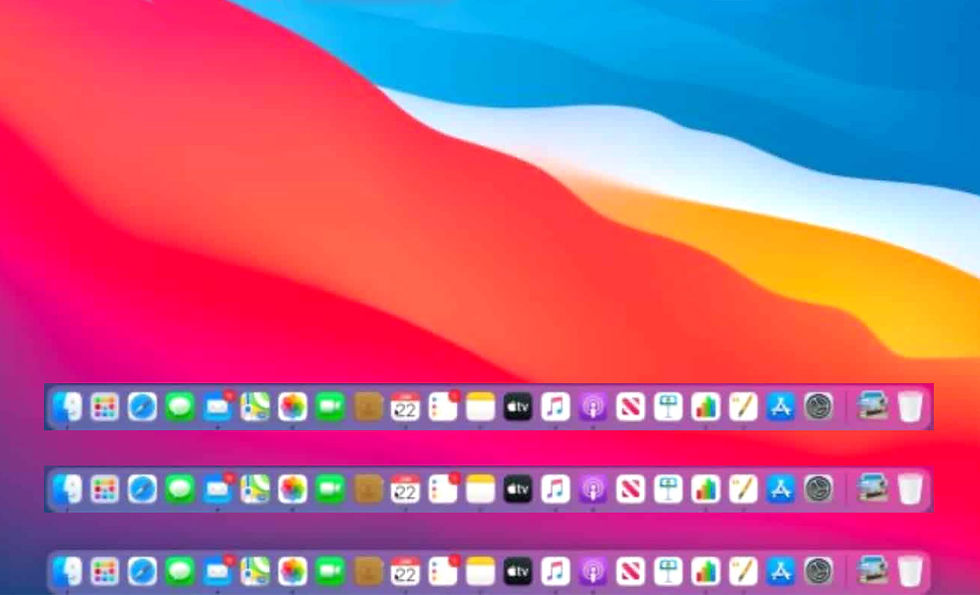This screenshot has height=595, width=980.
Task: Click Calendar in the middle dock
Action: pos(406,489)
